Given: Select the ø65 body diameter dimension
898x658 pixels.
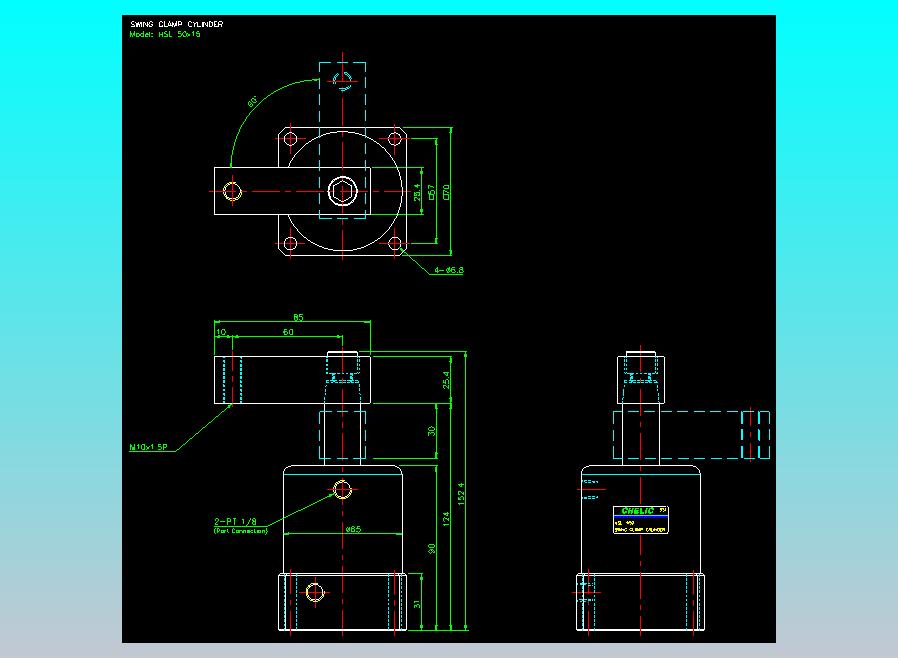Looking at the screenshot, I should pos(353,529).
